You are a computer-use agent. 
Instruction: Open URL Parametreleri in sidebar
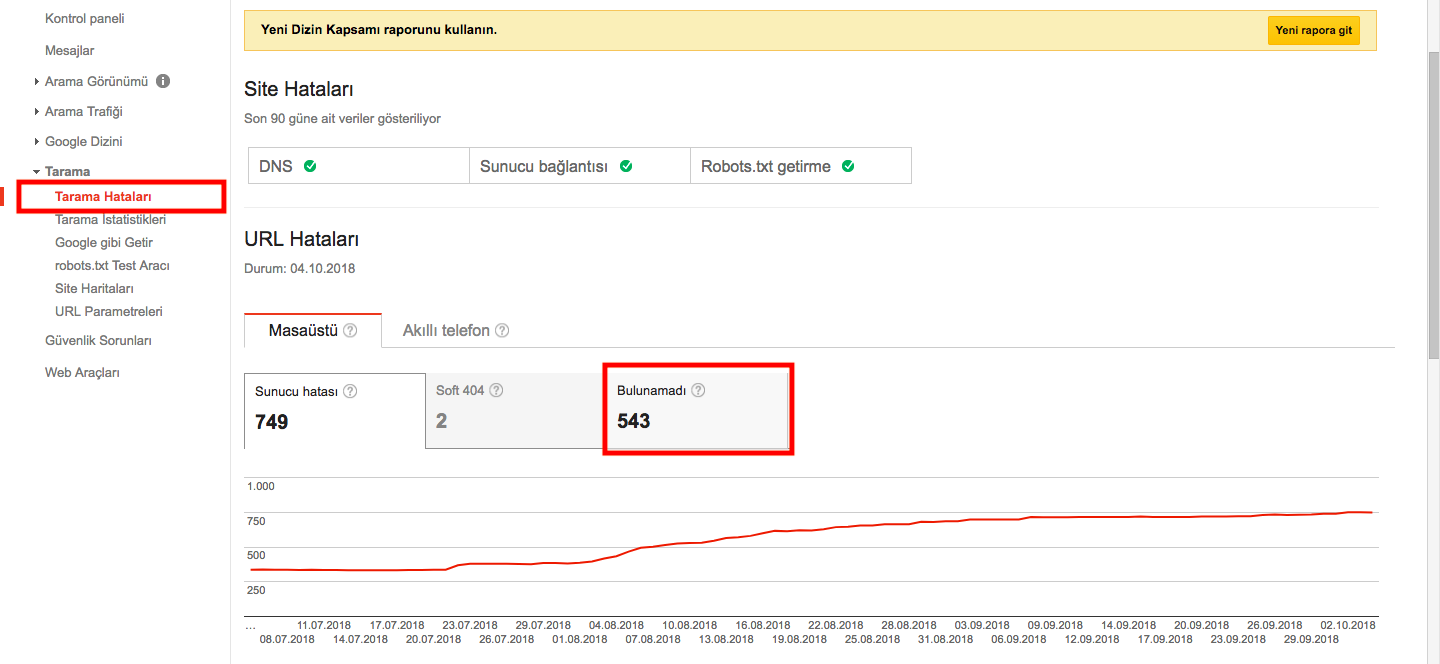pos(109,311)
